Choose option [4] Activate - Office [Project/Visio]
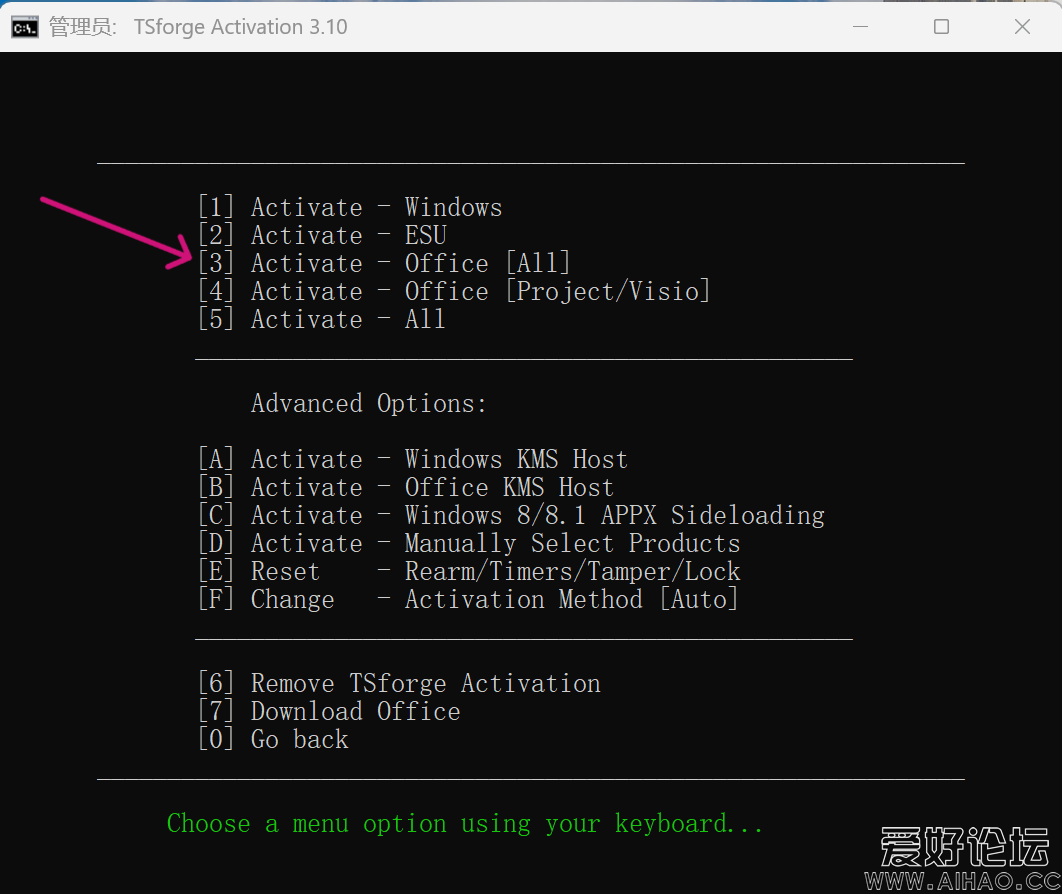This screenshot has height=894, width=1062. pyautogui.click(x=454, y=291)
